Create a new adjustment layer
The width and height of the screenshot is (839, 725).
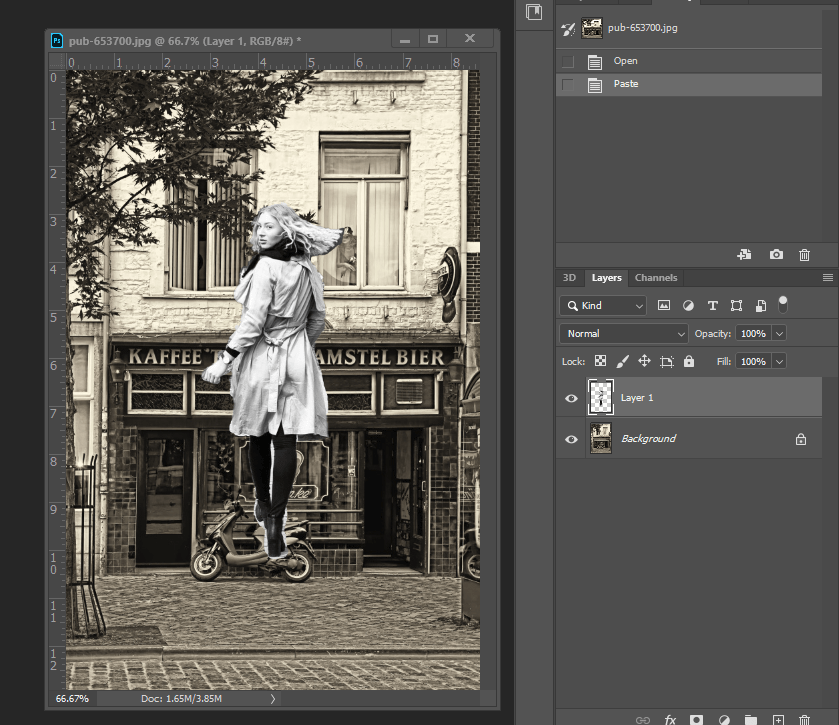click(723, 719)
